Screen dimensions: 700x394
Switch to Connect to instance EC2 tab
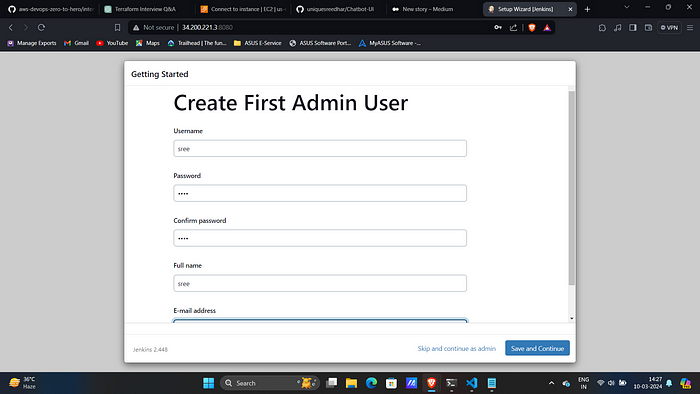pos(243,9)
